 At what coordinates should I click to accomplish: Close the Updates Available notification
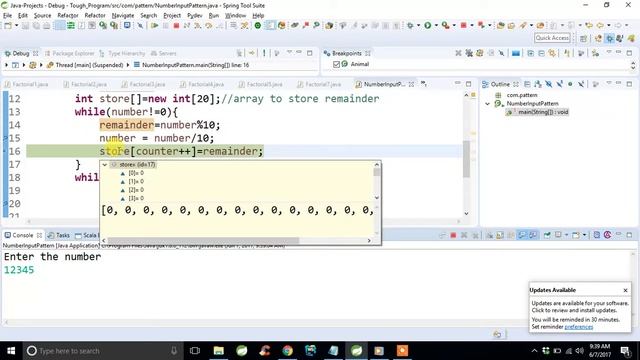coord(625,290)
